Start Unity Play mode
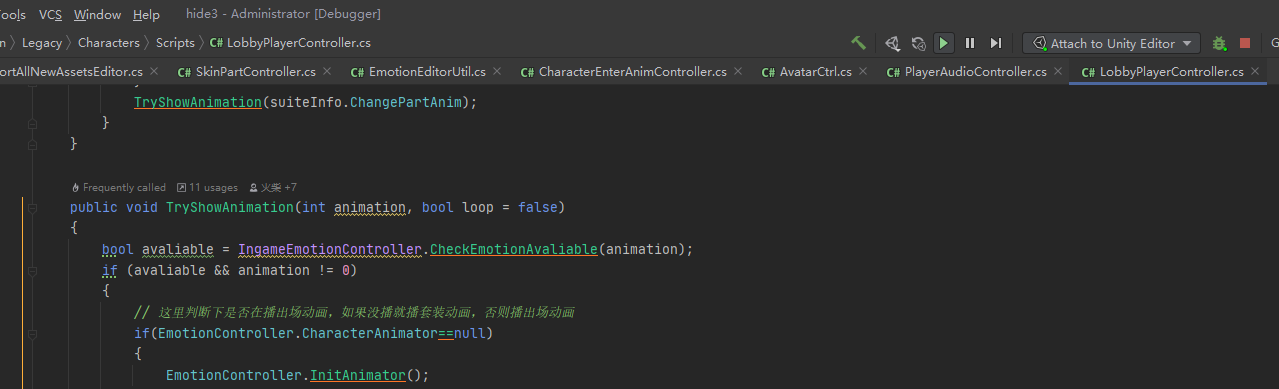The height and width of the screenshot is (389, 1279). click(943, 43)
